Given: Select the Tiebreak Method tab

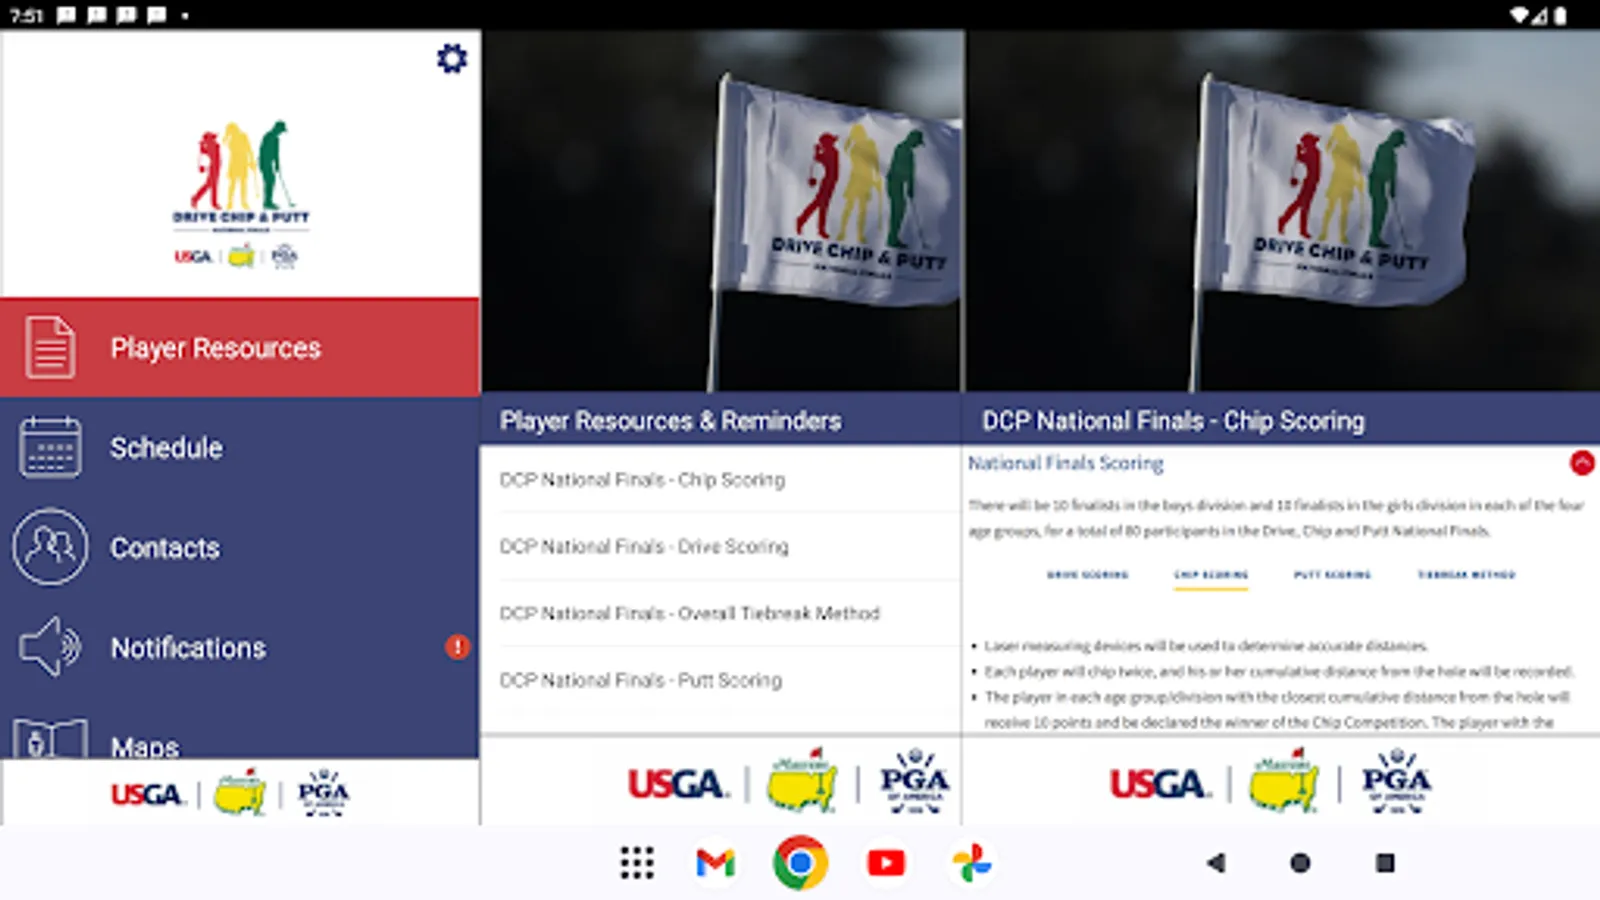Looking at the screenshot, I should [x=1466, y=575].
